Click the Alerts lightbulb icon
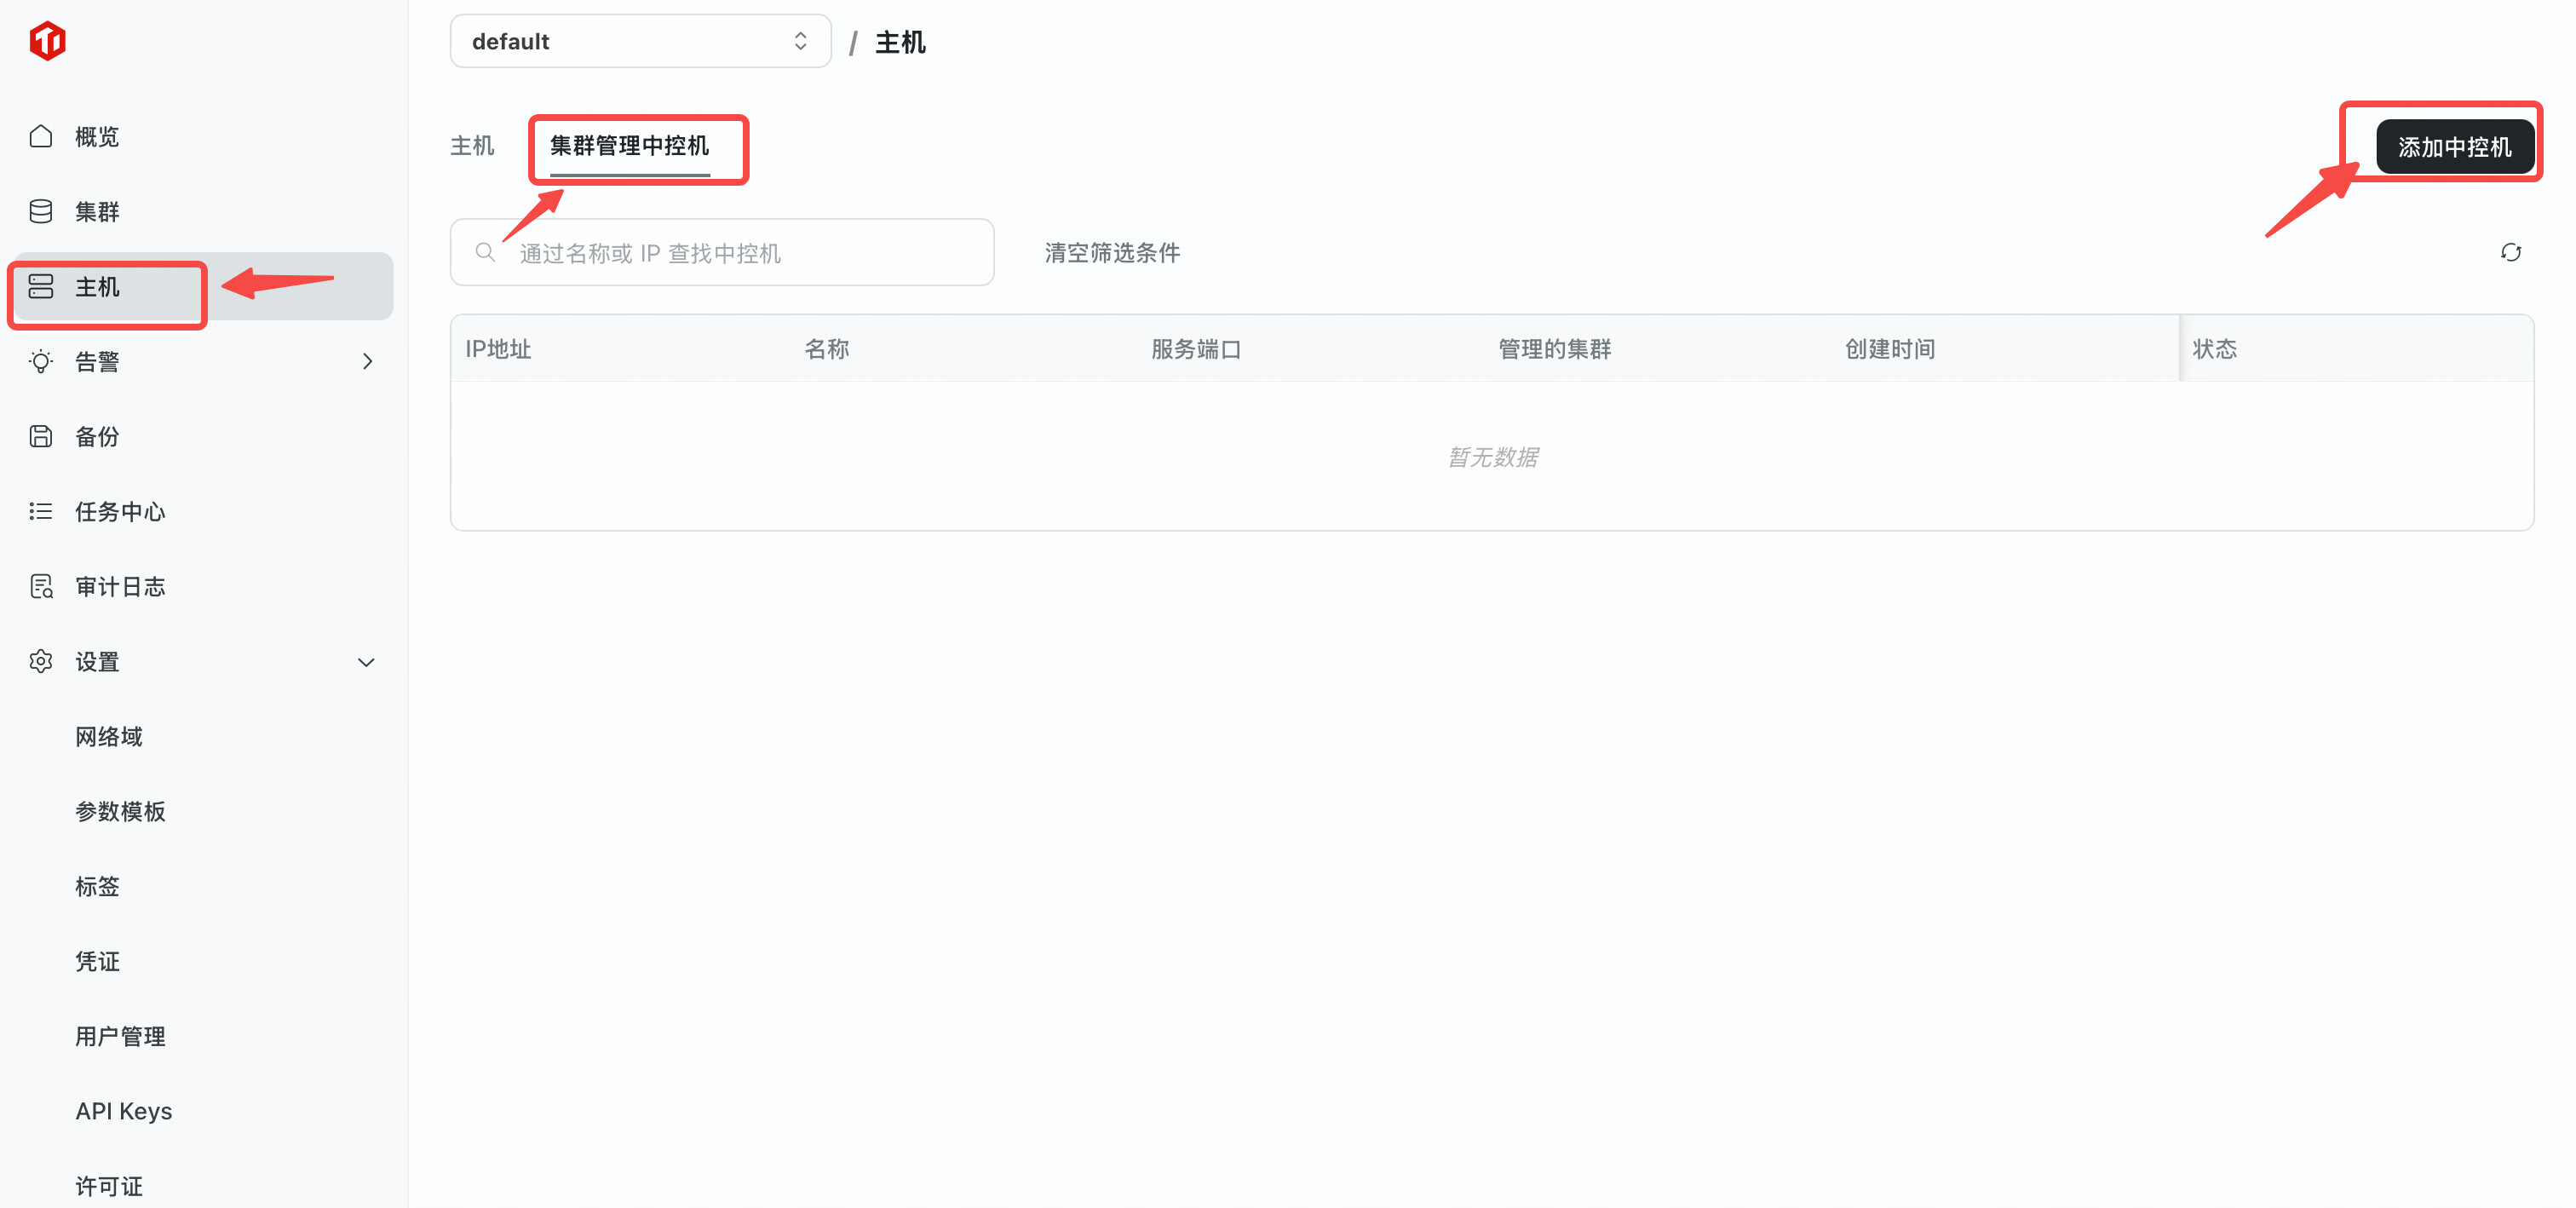The height and width of the screenshot is (1208, 2576). (x=41, y=361)
